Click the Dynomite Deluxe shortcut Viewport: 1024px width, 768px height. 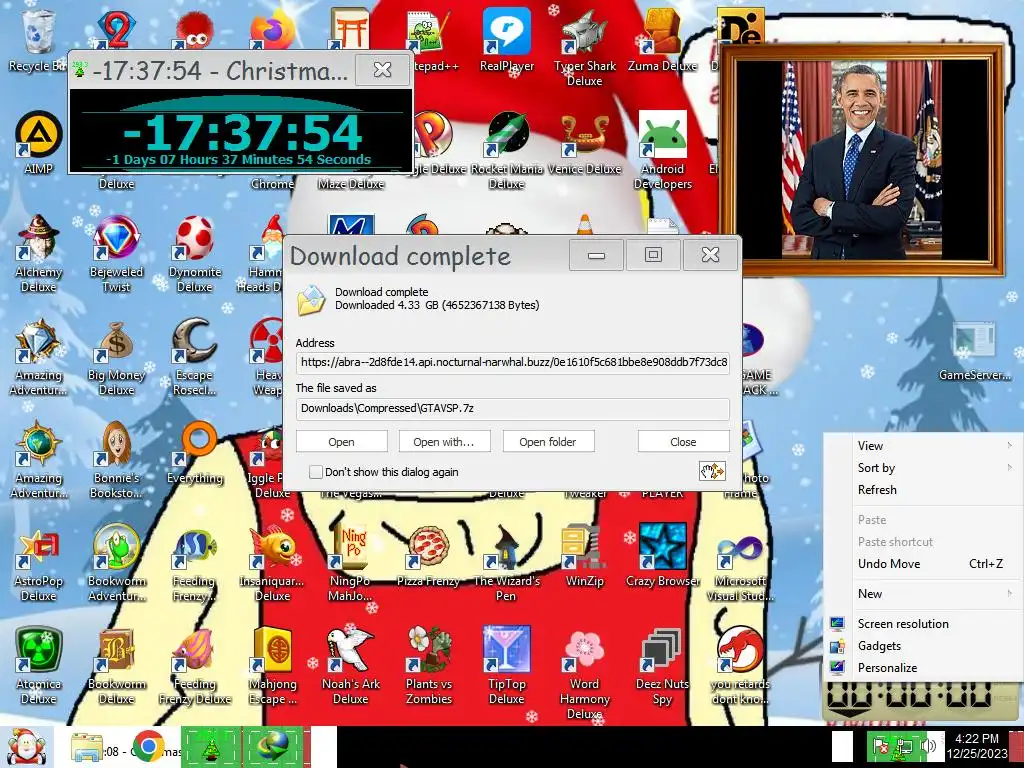(195, 253)
